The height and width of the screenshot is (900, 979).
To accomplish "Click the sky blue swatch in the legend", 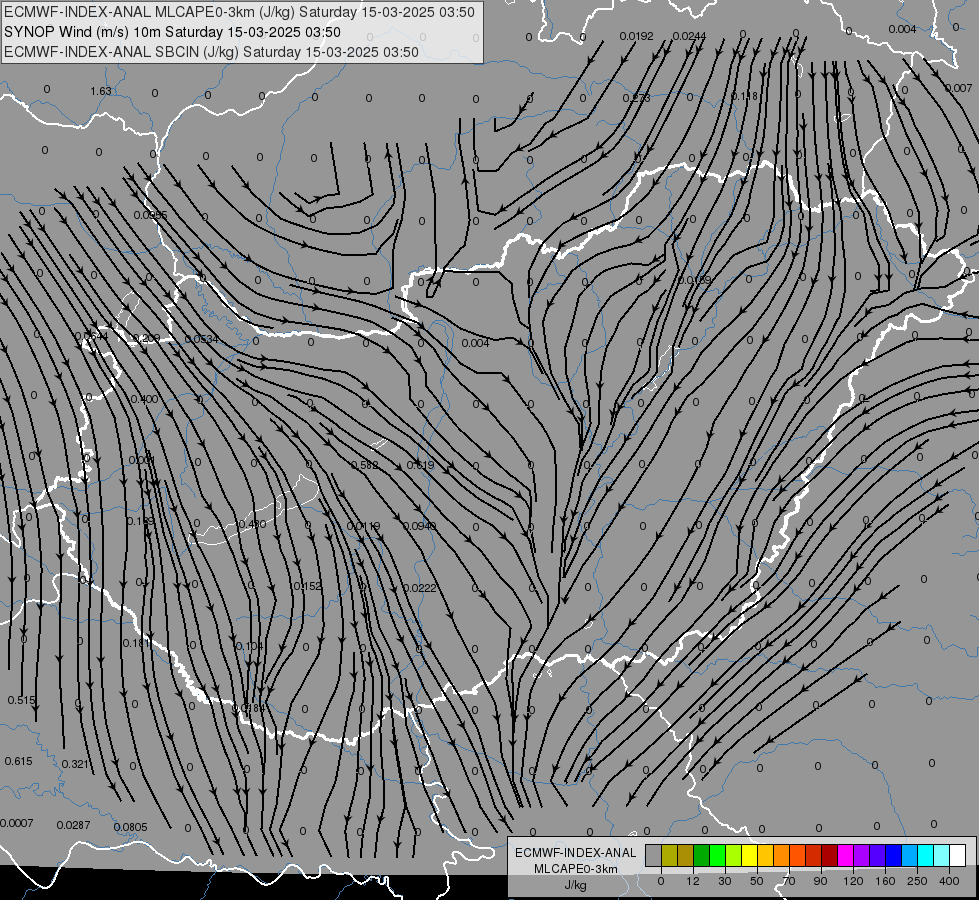I will (x=910, y=855).
